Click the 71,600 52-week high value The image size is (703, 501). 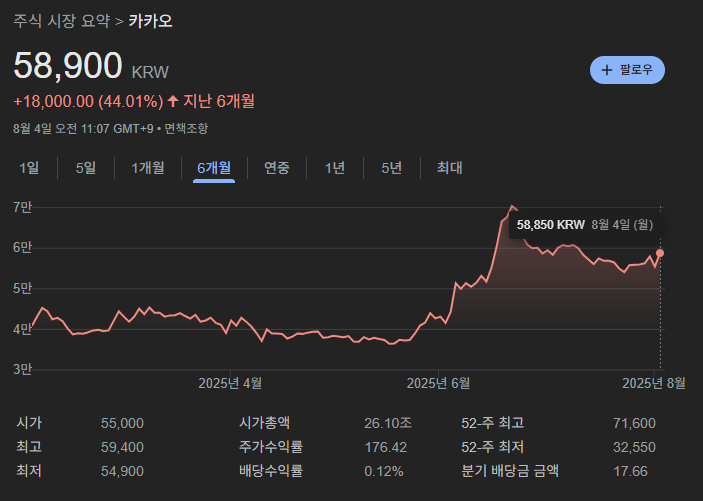(634, 423)
